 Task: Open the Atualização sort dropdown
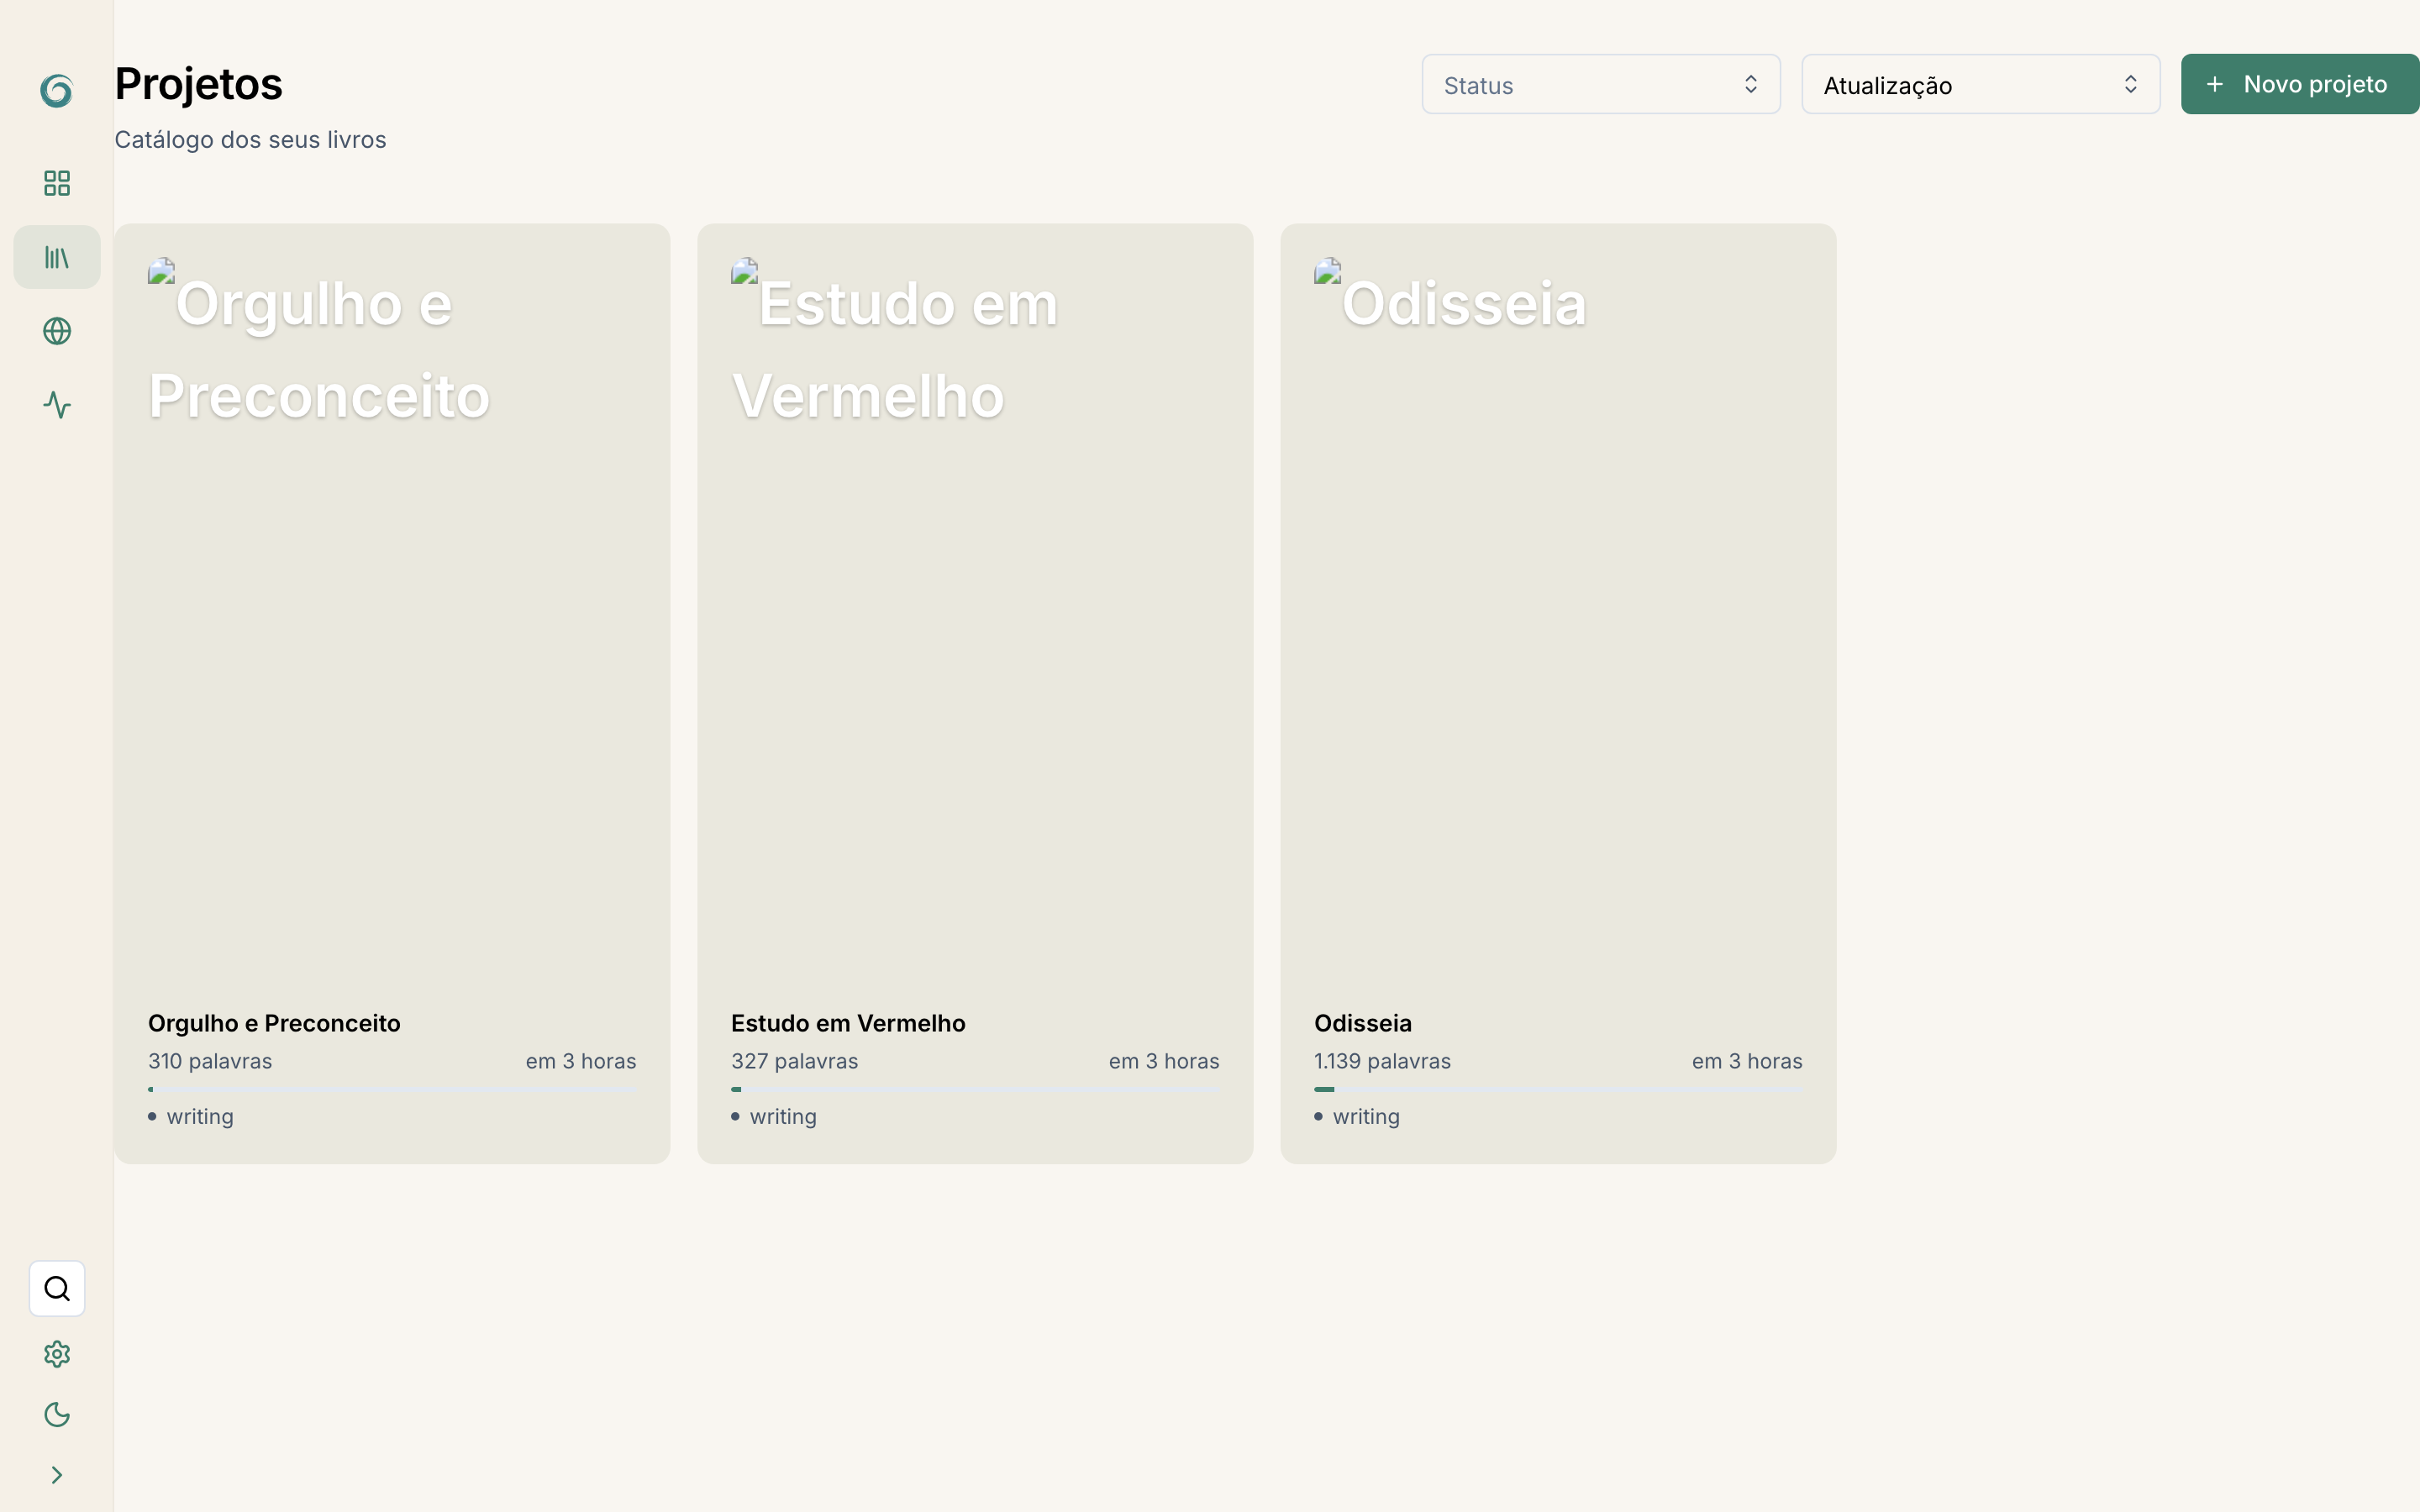[1980, 84]
